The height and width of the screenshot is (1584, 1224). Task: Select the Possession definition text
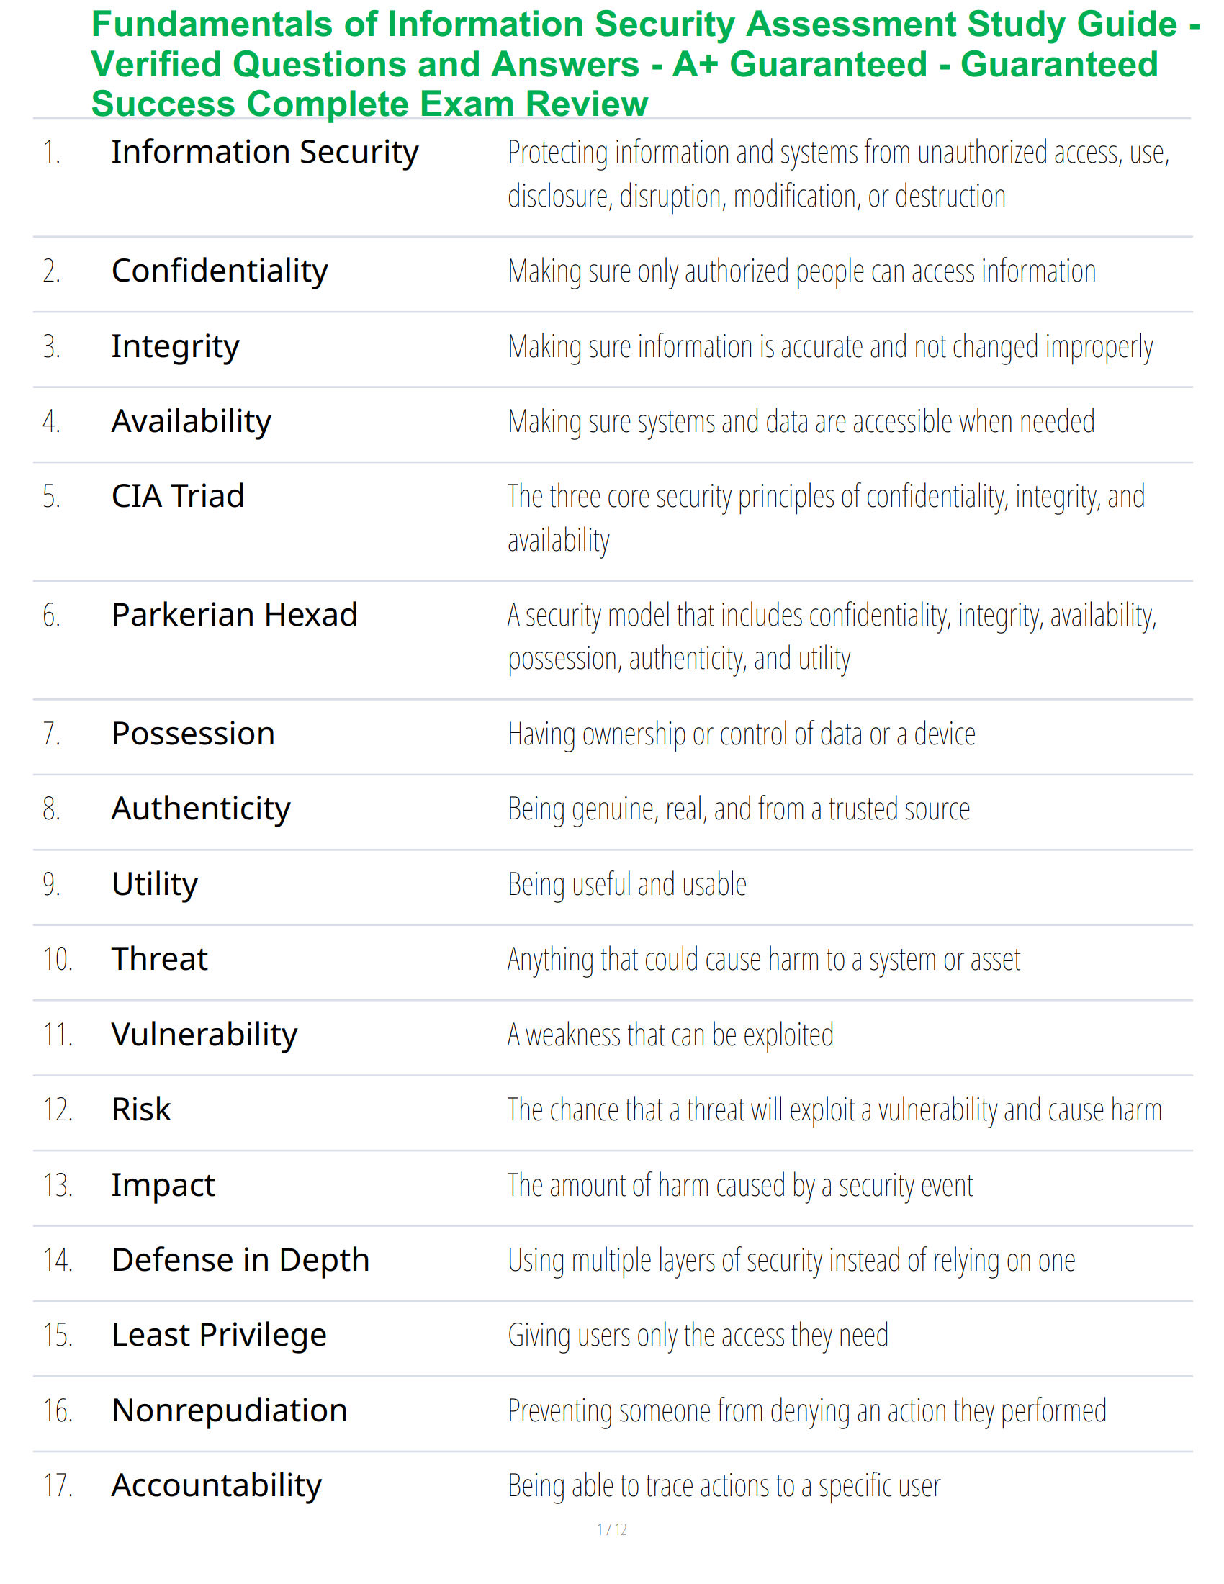(741, 734)
